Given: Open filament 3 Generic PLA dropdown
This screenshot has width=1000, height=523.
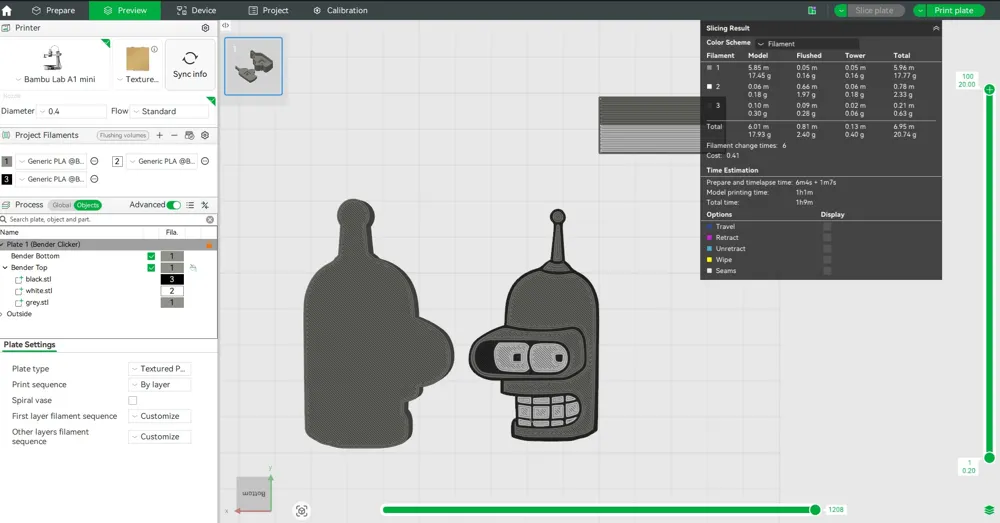Looking at the screenshot, I should point(50,179).
